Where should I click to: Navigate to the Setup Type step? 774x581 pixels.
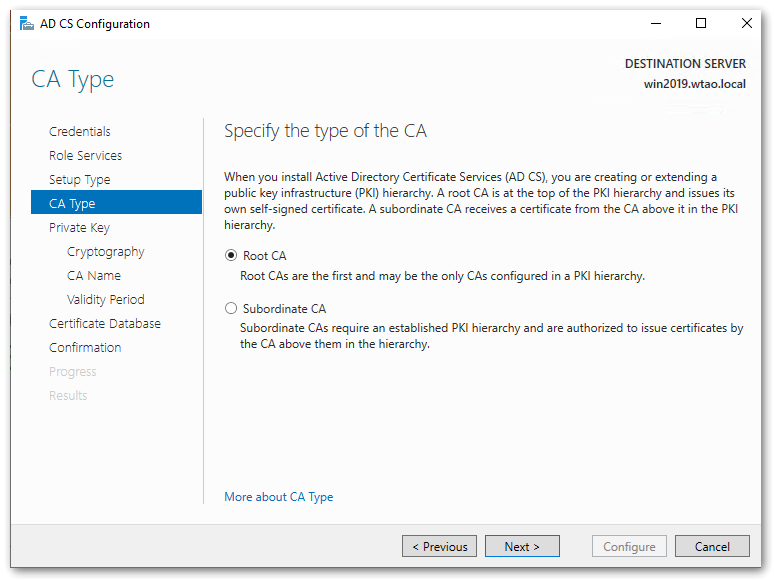80,180
